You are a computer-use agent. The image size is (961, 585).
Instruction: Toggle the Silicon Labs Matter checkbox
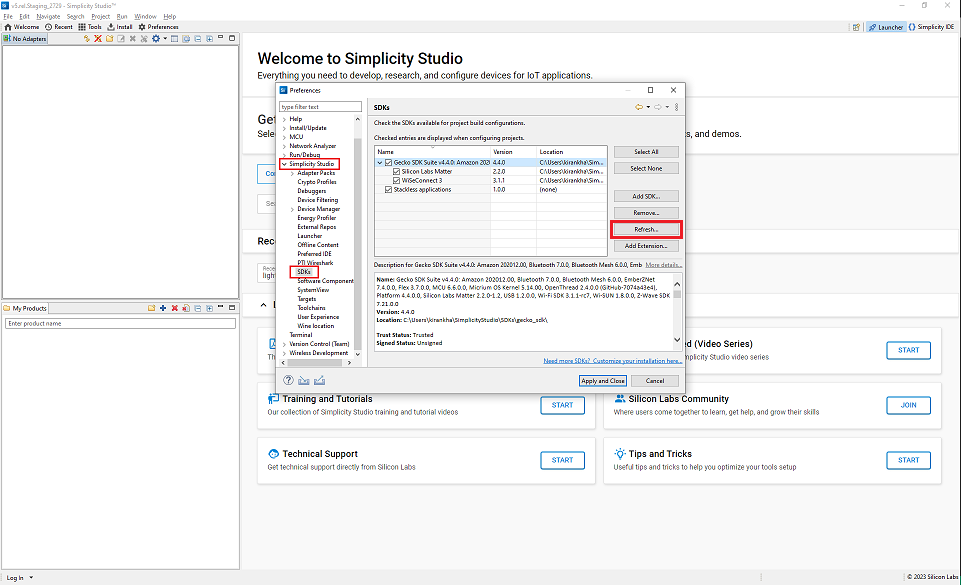(x=397, y=172)
